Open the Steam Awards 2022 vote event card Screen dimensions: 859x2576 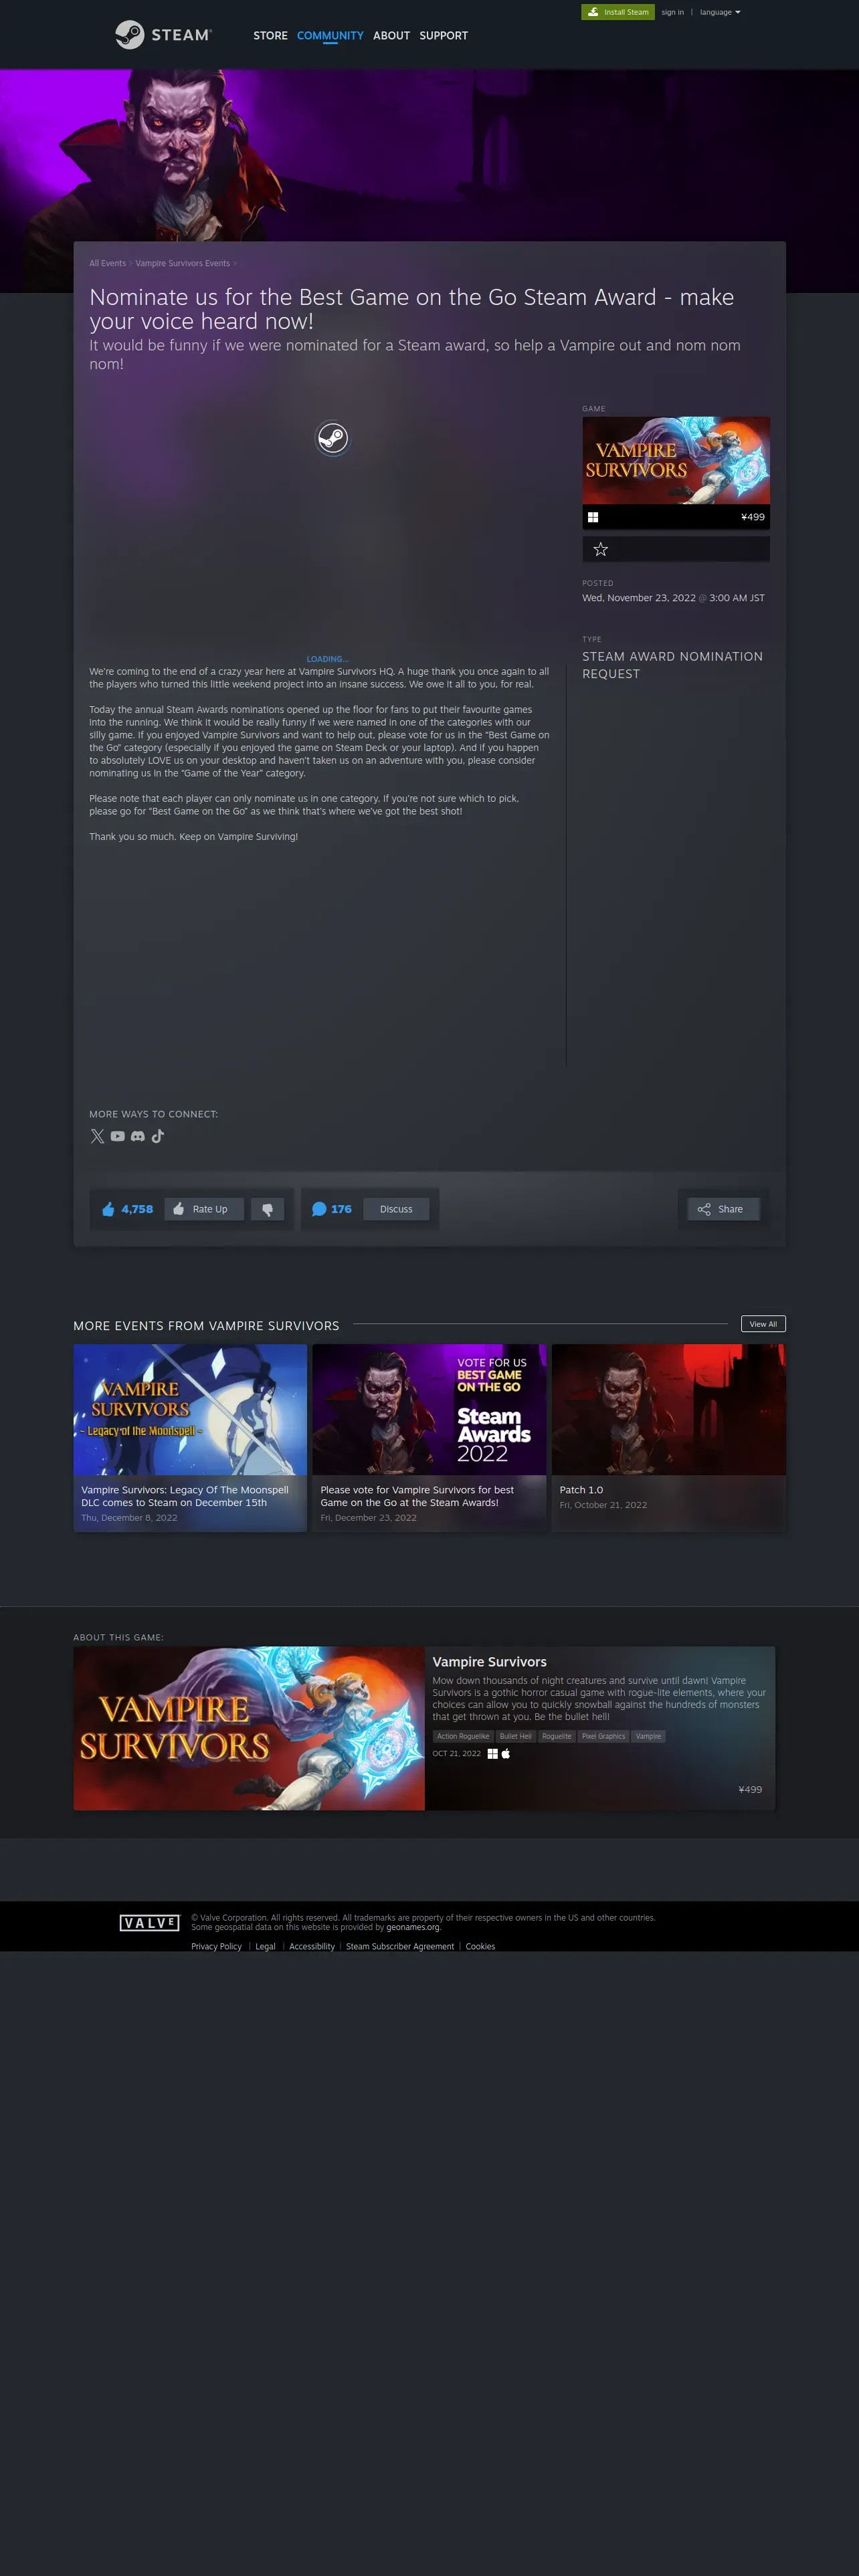tap(429, 1437)
